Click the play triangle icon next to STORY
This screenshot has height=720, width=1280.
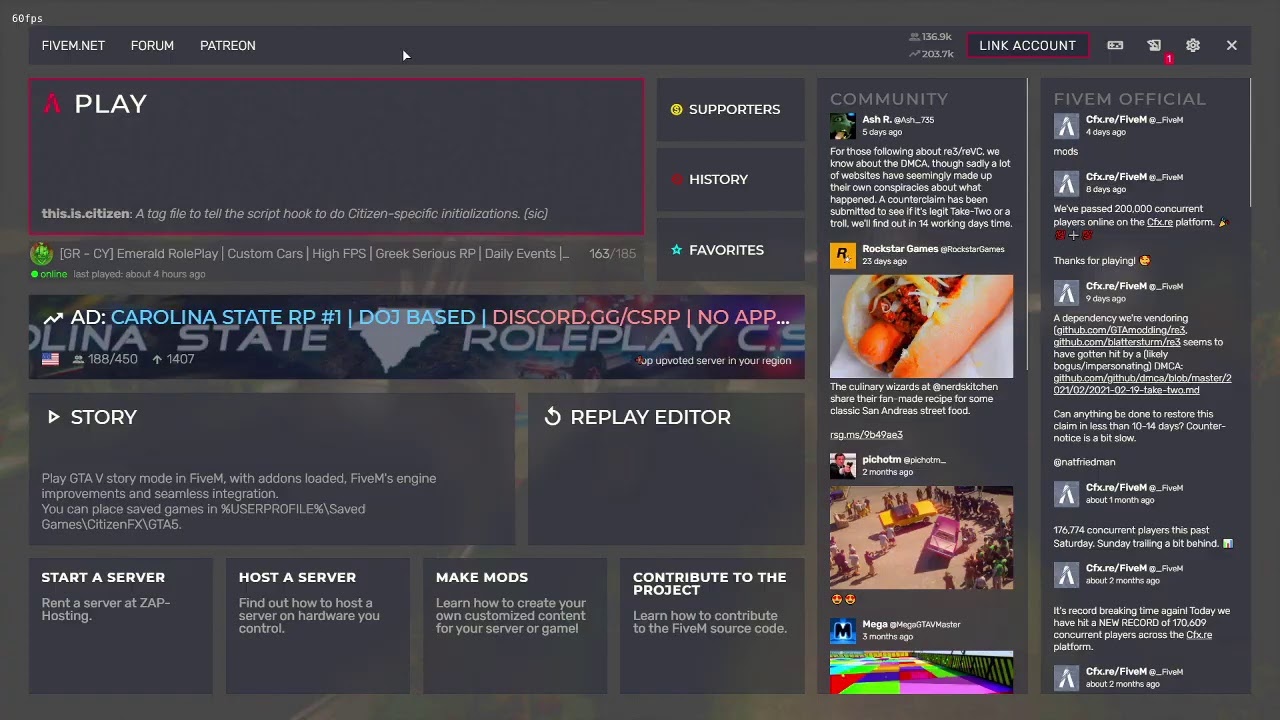(53, 417)
